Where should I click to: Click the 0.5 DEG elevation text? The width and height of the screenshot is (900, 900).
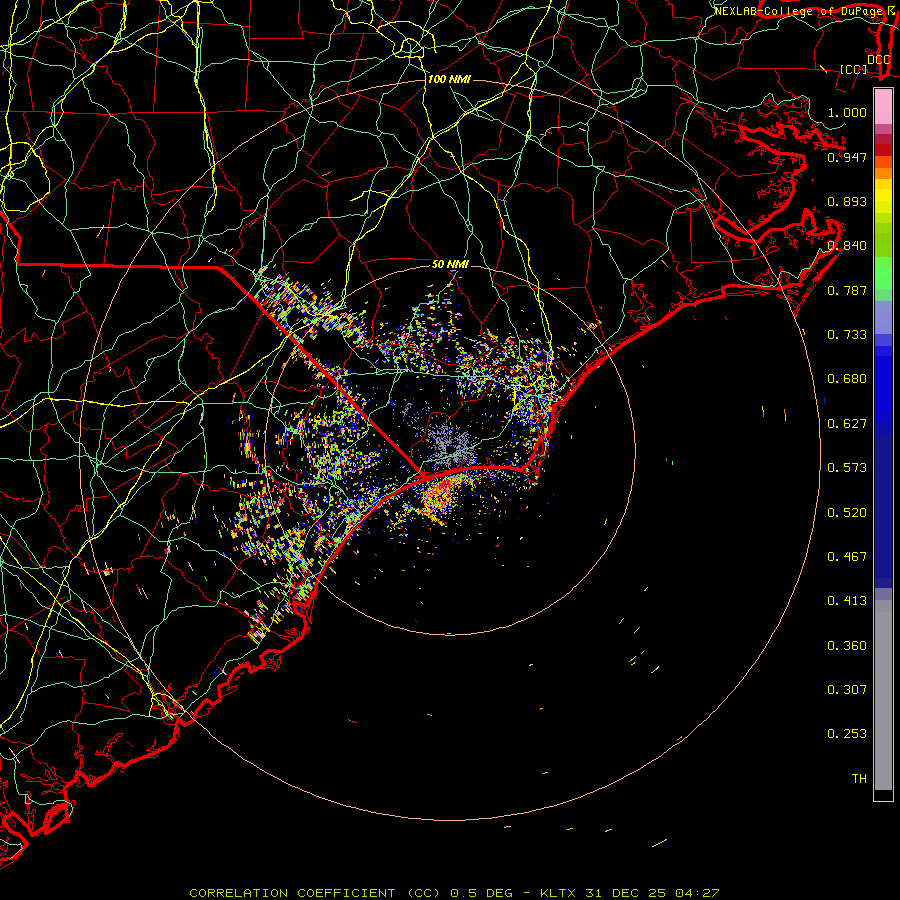[481, 893]
